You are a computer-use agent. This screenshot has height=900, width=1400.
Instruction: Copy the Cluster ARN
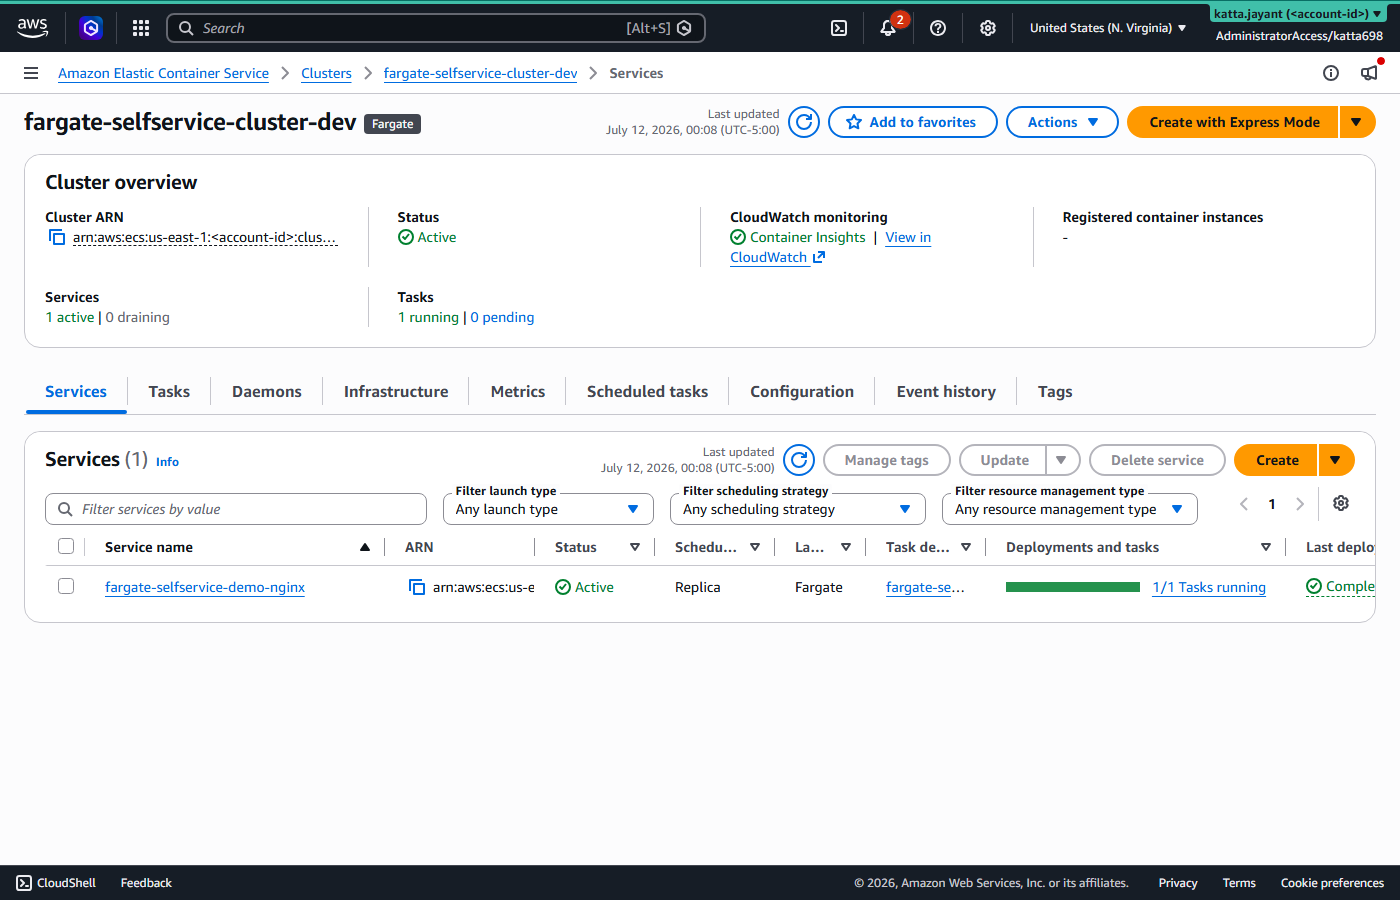tap(57, 237)
